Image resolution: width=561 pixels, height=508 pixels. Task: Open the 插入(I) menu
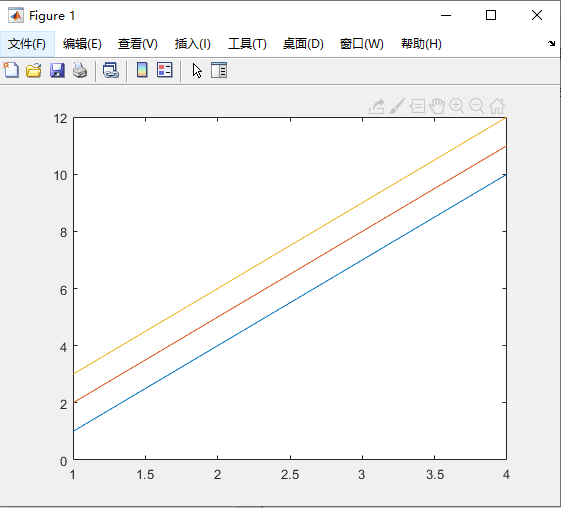point(192,44)
